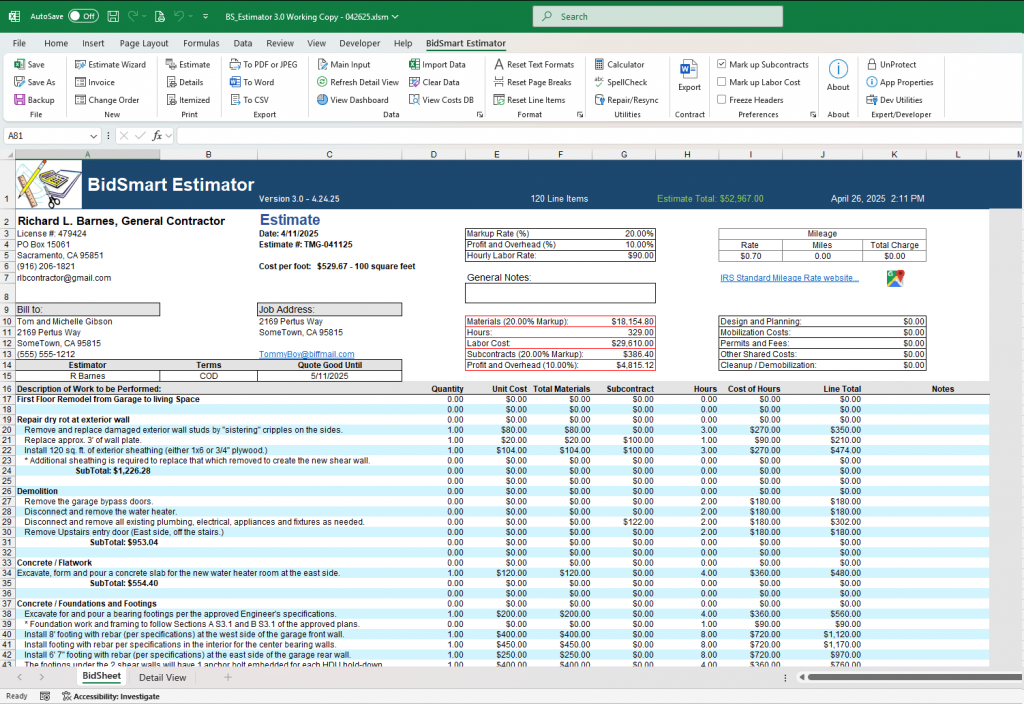Open Quick Access Toolbar customize dropdown
This screenshot has width=1024, height=704.
(205, 16)
